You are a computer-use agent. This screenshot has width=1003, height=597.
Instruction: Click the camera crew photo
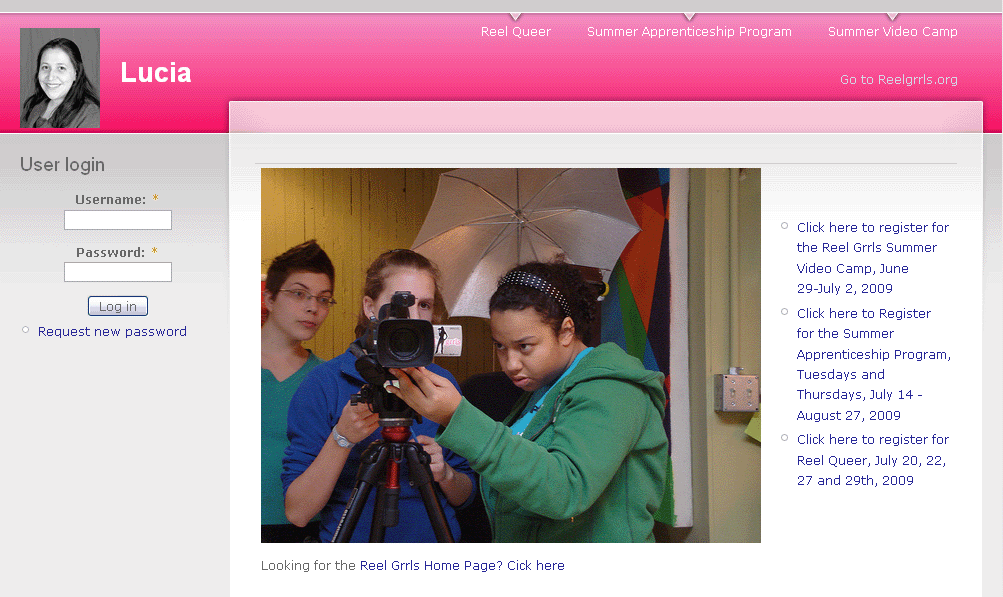click(510, 355)
